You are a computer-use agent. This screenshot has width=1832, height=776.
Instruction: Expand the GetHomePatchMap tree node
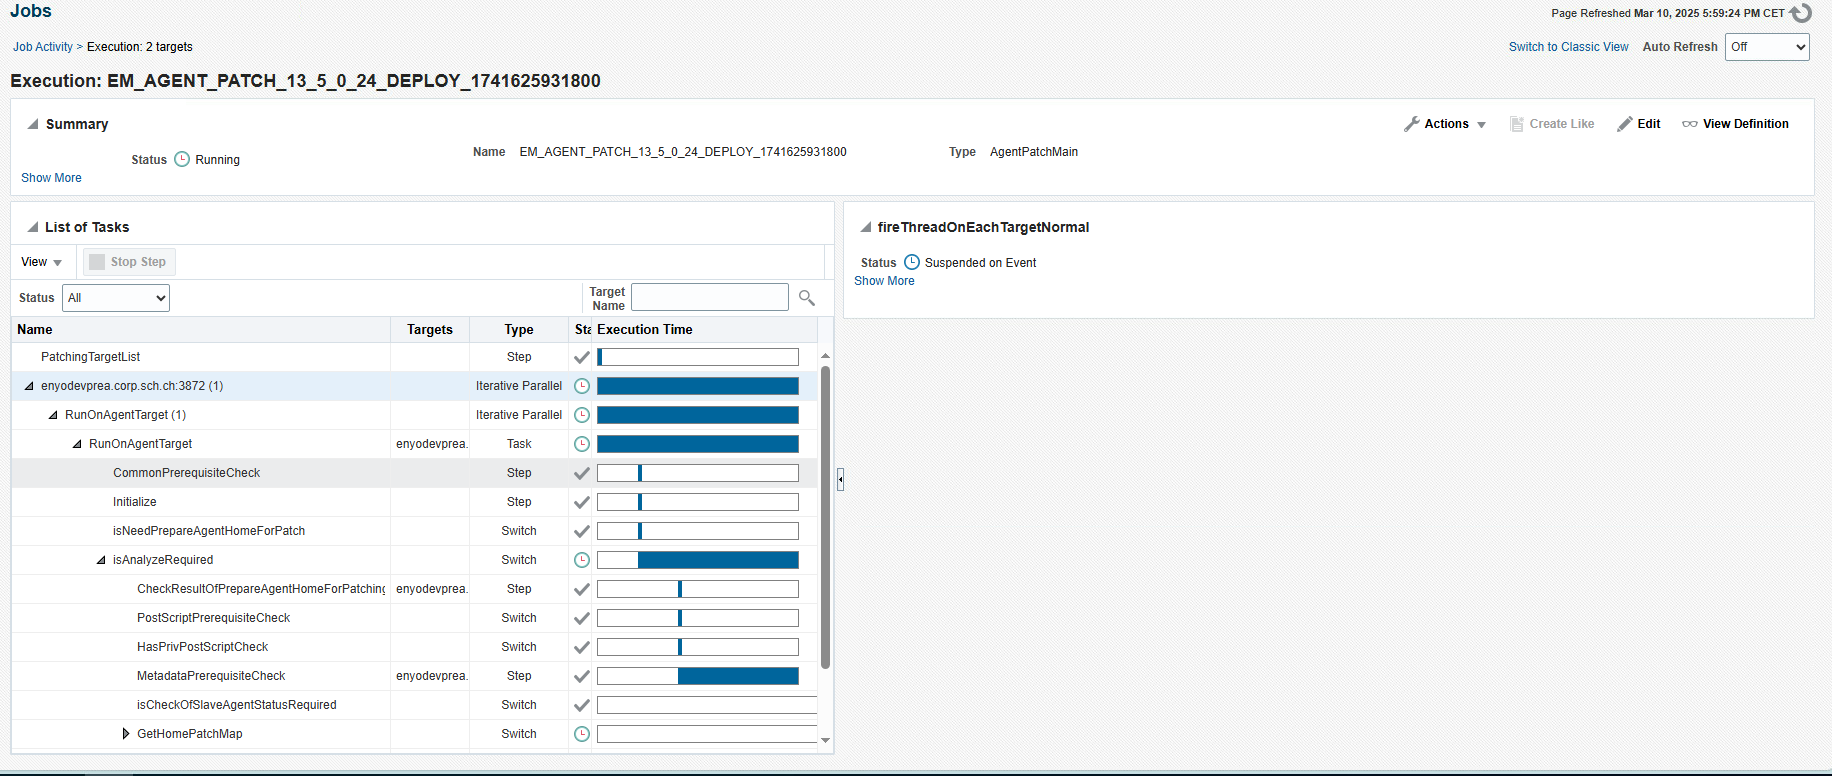coord(125,734)
